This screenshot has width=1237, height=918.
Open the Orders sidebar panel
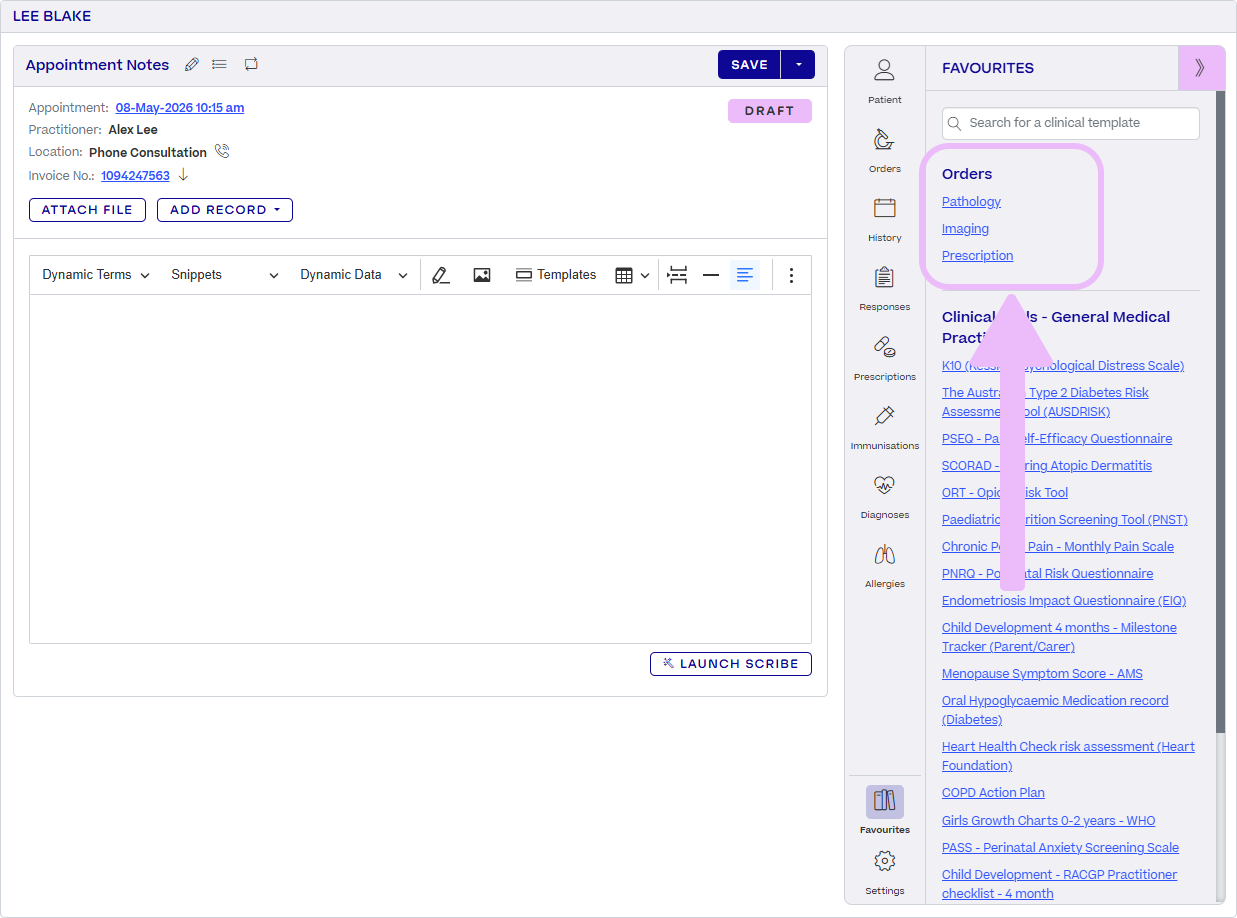tap(884, 150)
